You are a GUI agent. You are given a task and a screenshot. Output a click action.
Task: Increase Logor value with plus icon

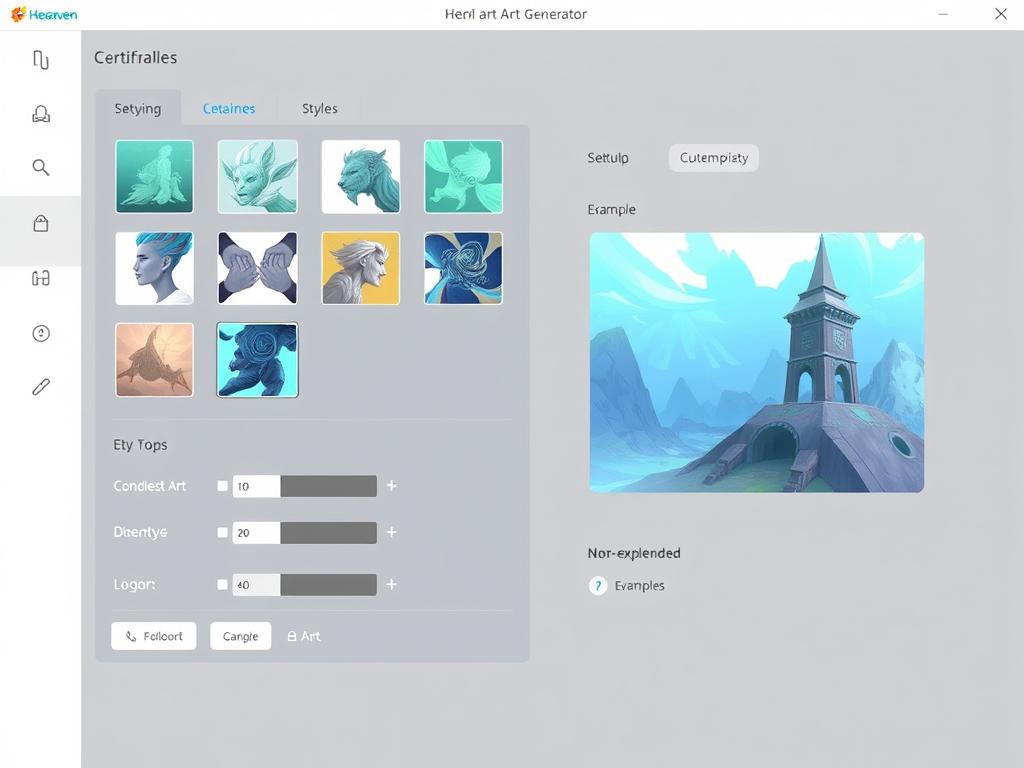(391, 584)
